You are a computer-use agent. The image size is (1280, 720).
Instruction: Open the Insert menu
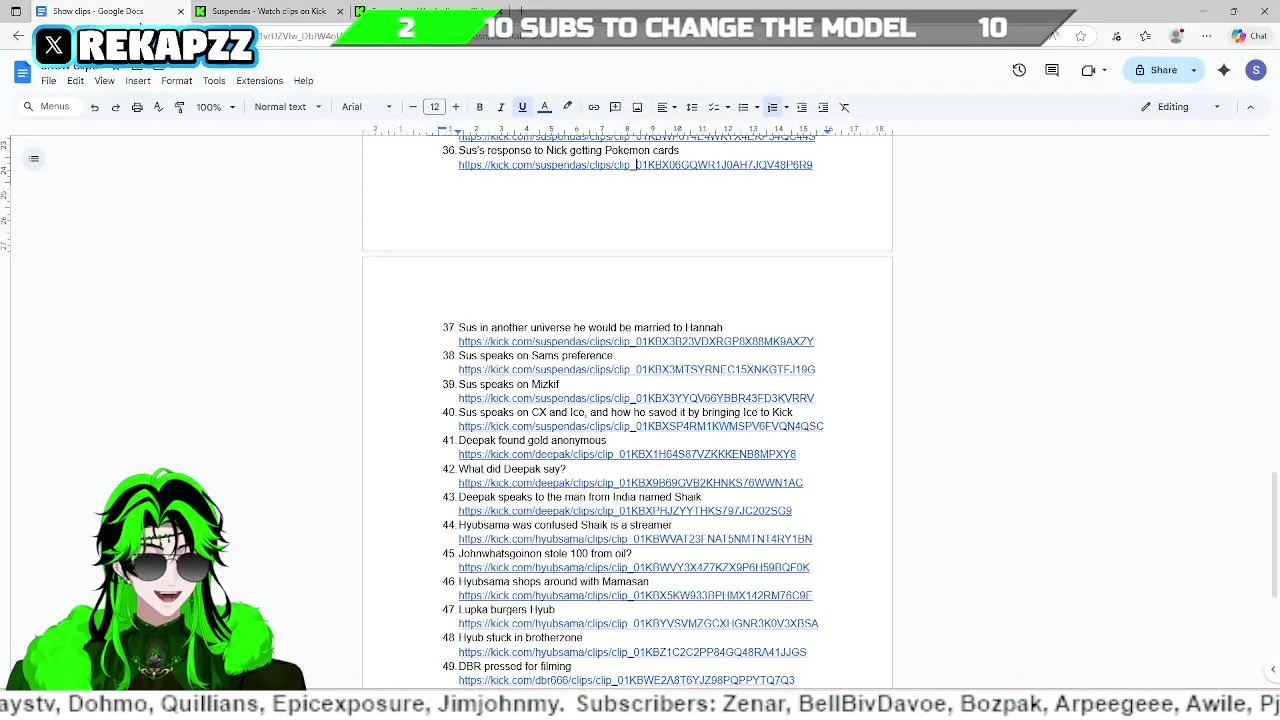tap(138, 81)
